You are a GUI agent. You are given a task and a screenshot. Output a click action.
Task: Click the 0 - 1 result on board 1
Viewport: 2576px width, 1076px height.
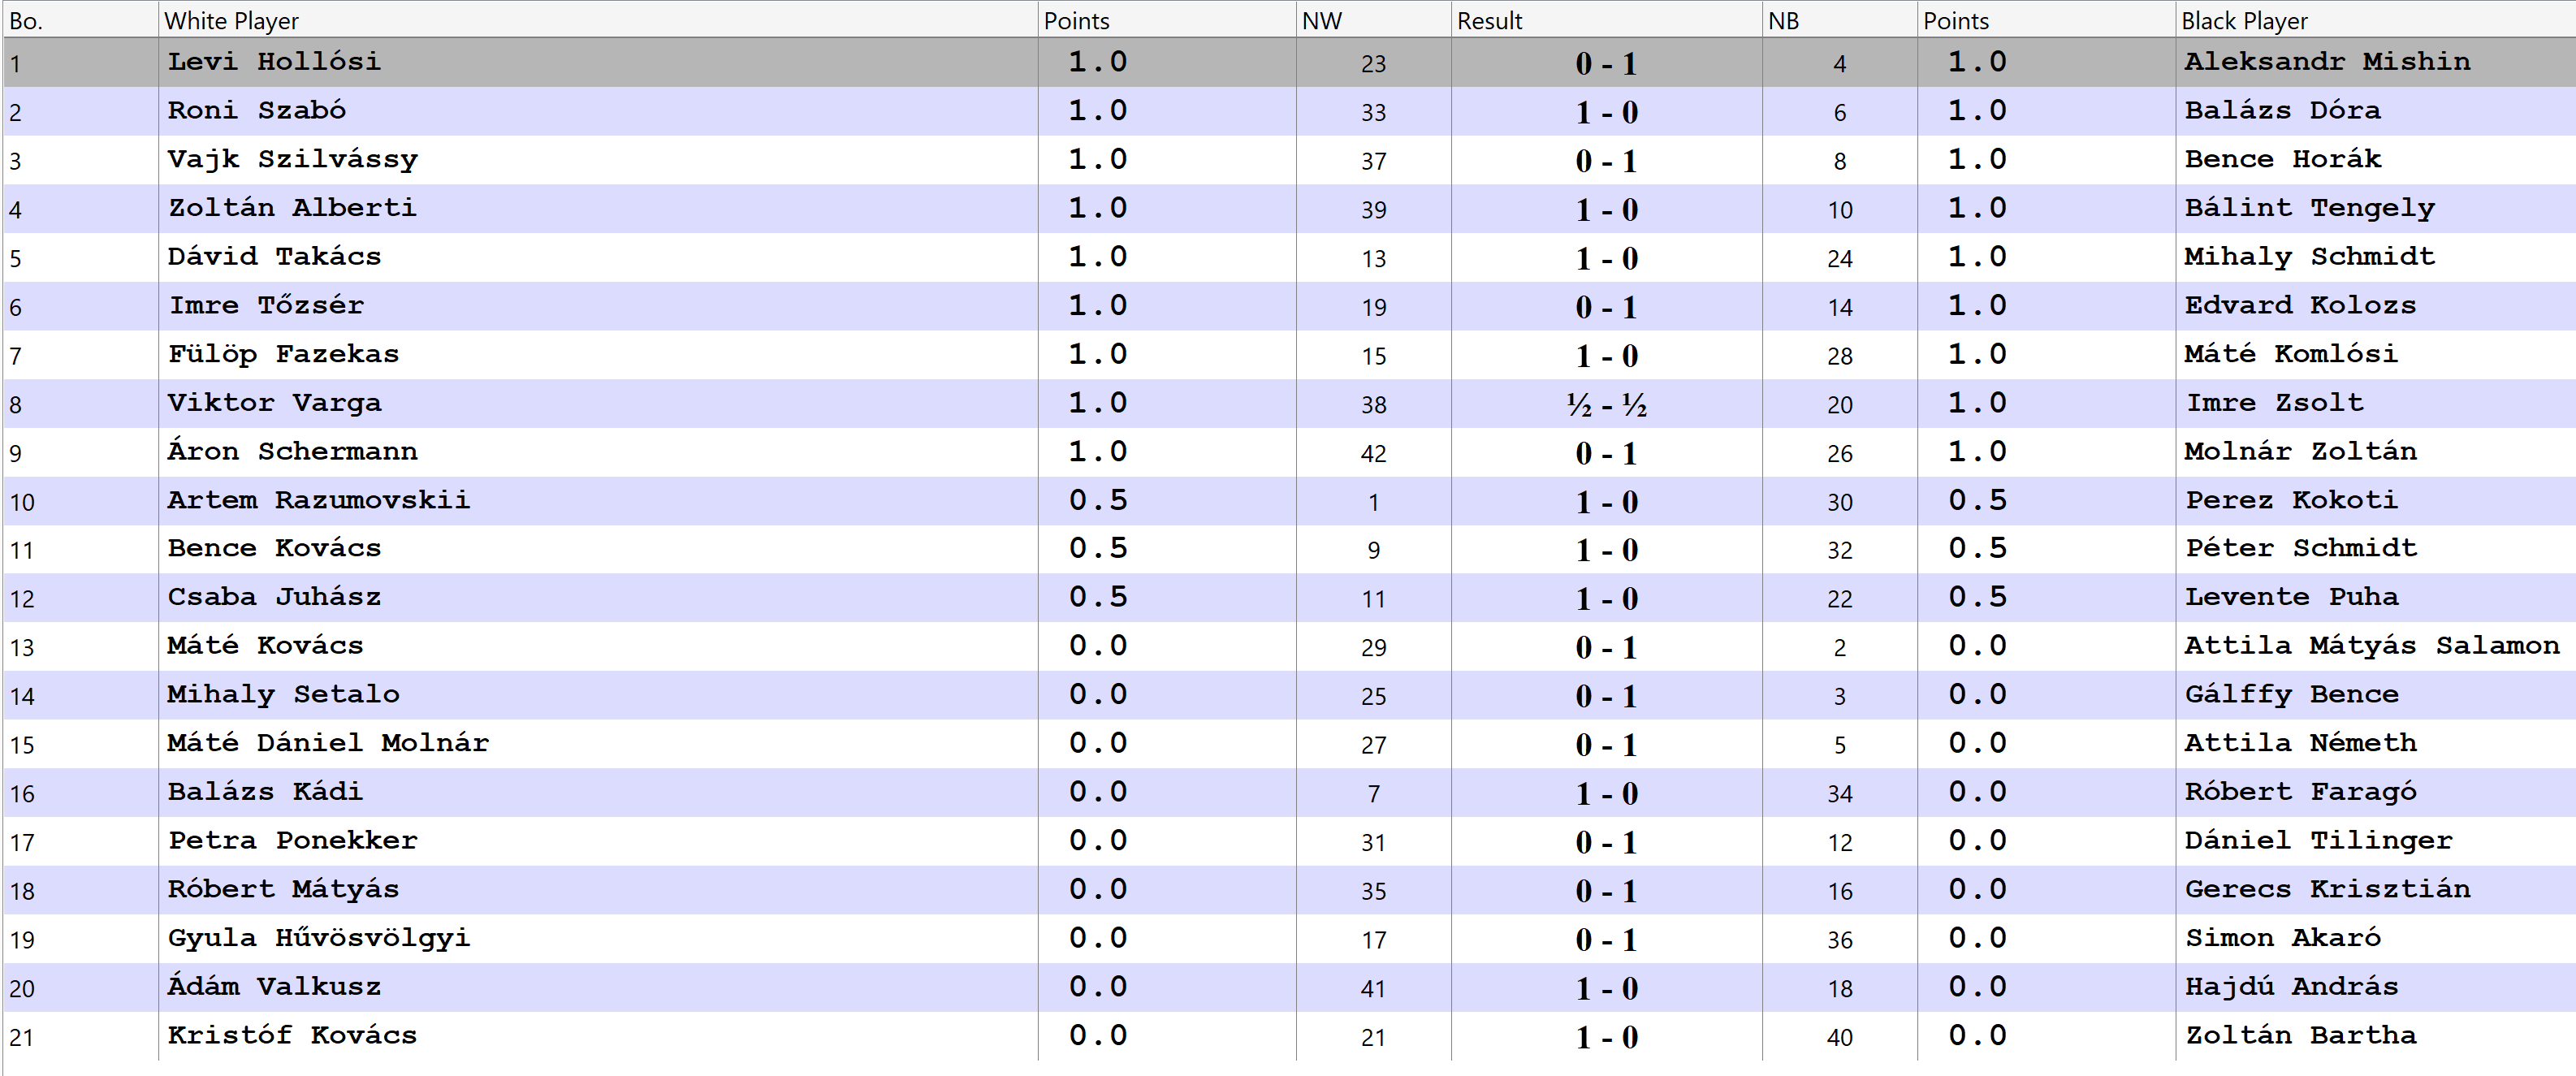(1606, 64)
